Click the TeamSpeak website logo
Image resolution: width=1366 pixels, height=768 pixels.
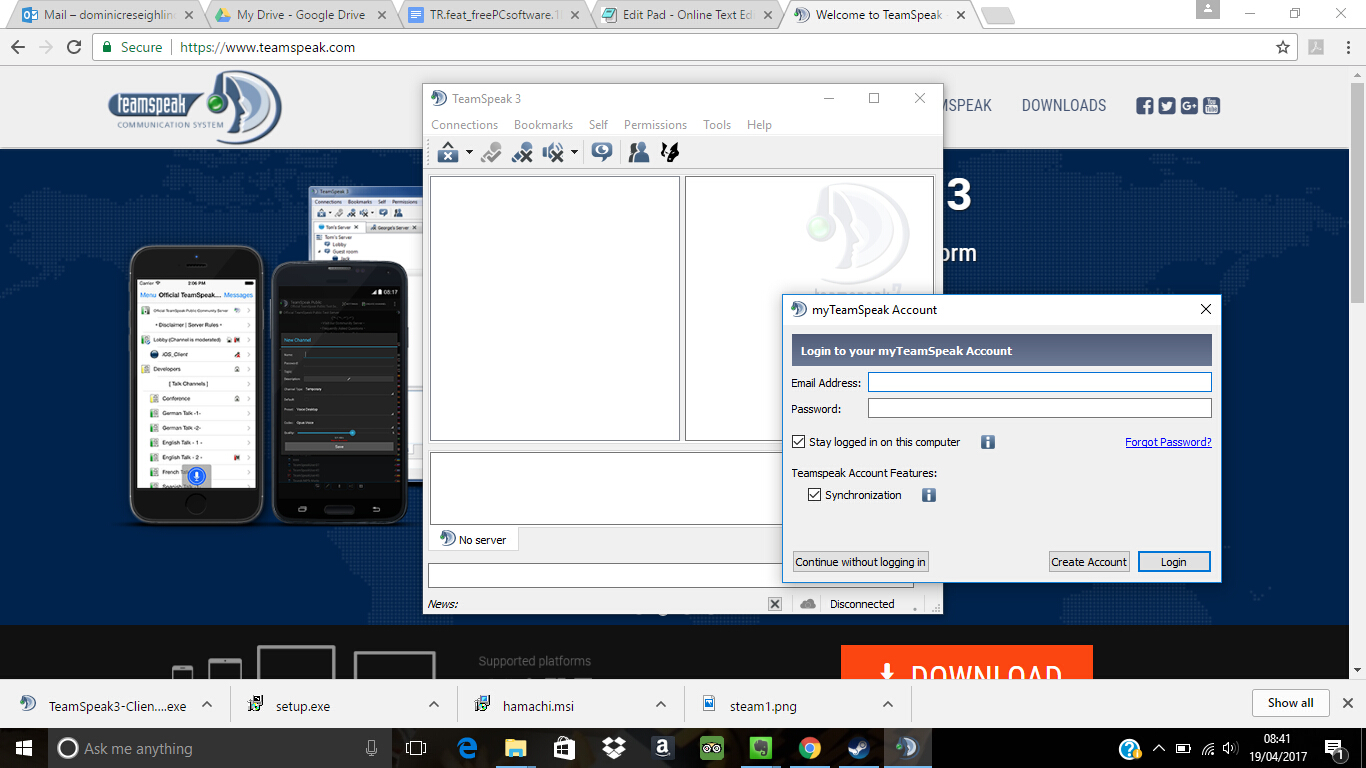tap(195, 107)
